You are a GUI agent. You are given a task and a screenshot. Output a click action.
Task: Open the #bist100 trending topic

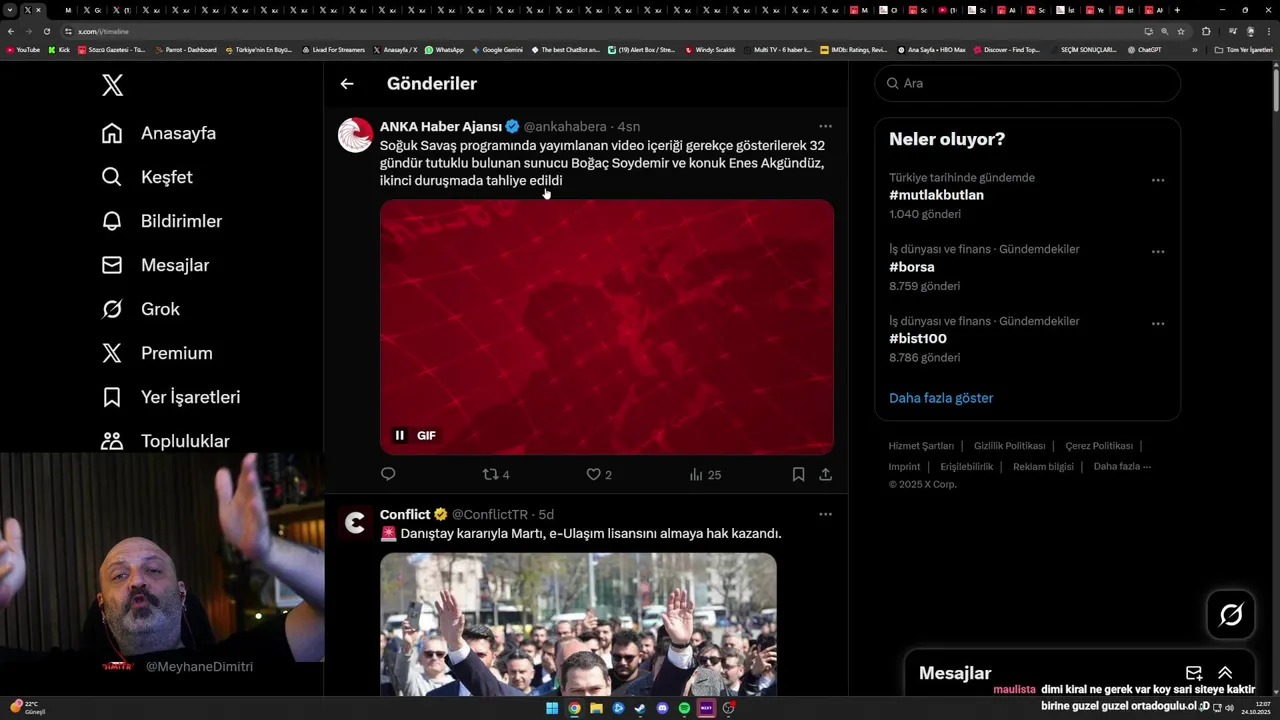pyautogui.click(x=918, y=339)
